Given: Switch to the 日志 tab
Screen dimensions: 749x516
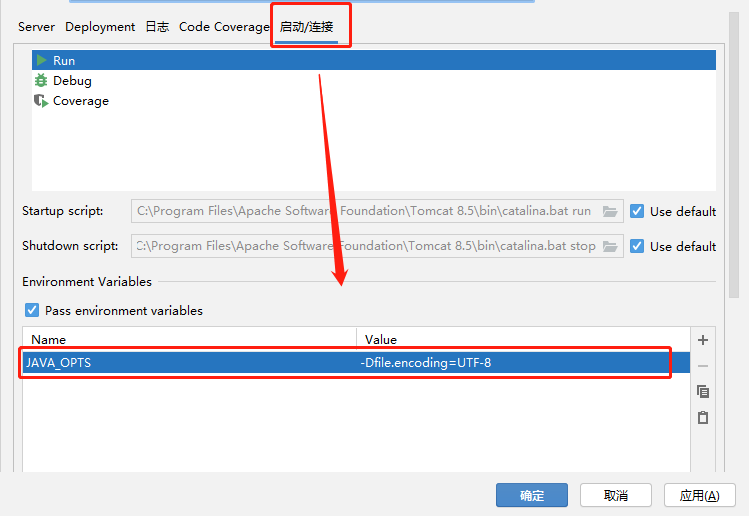Looking at the screenshot, I should [x=157, y=27].
